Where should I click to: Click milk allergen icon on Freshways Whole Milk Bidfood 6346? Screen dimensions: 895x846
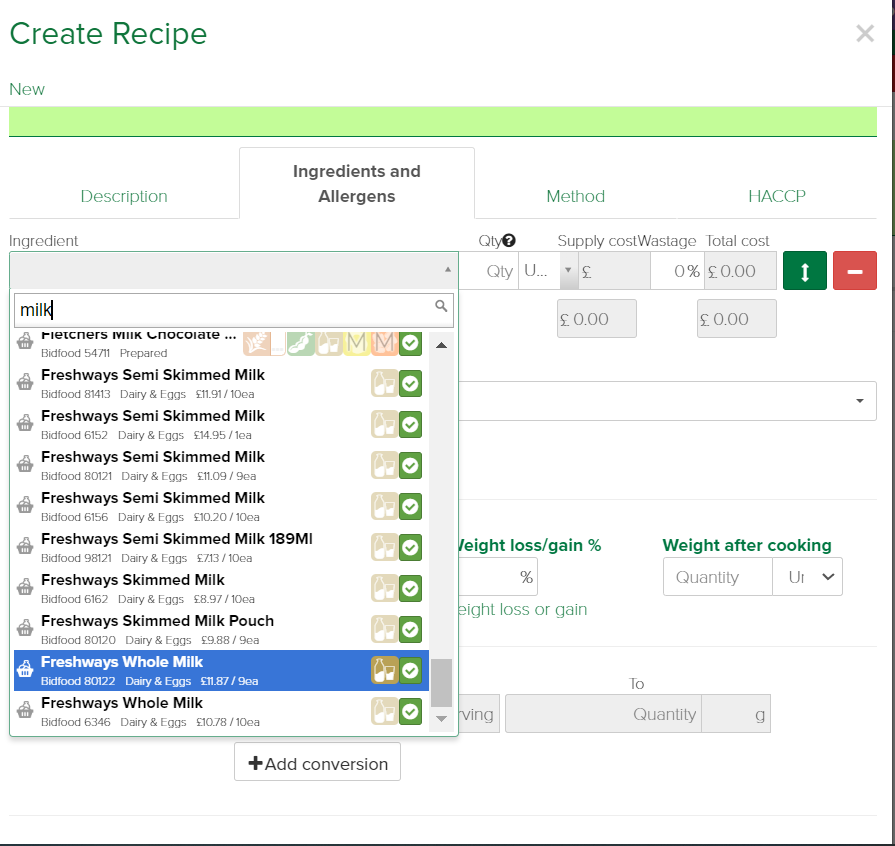[x=384, y=711]
